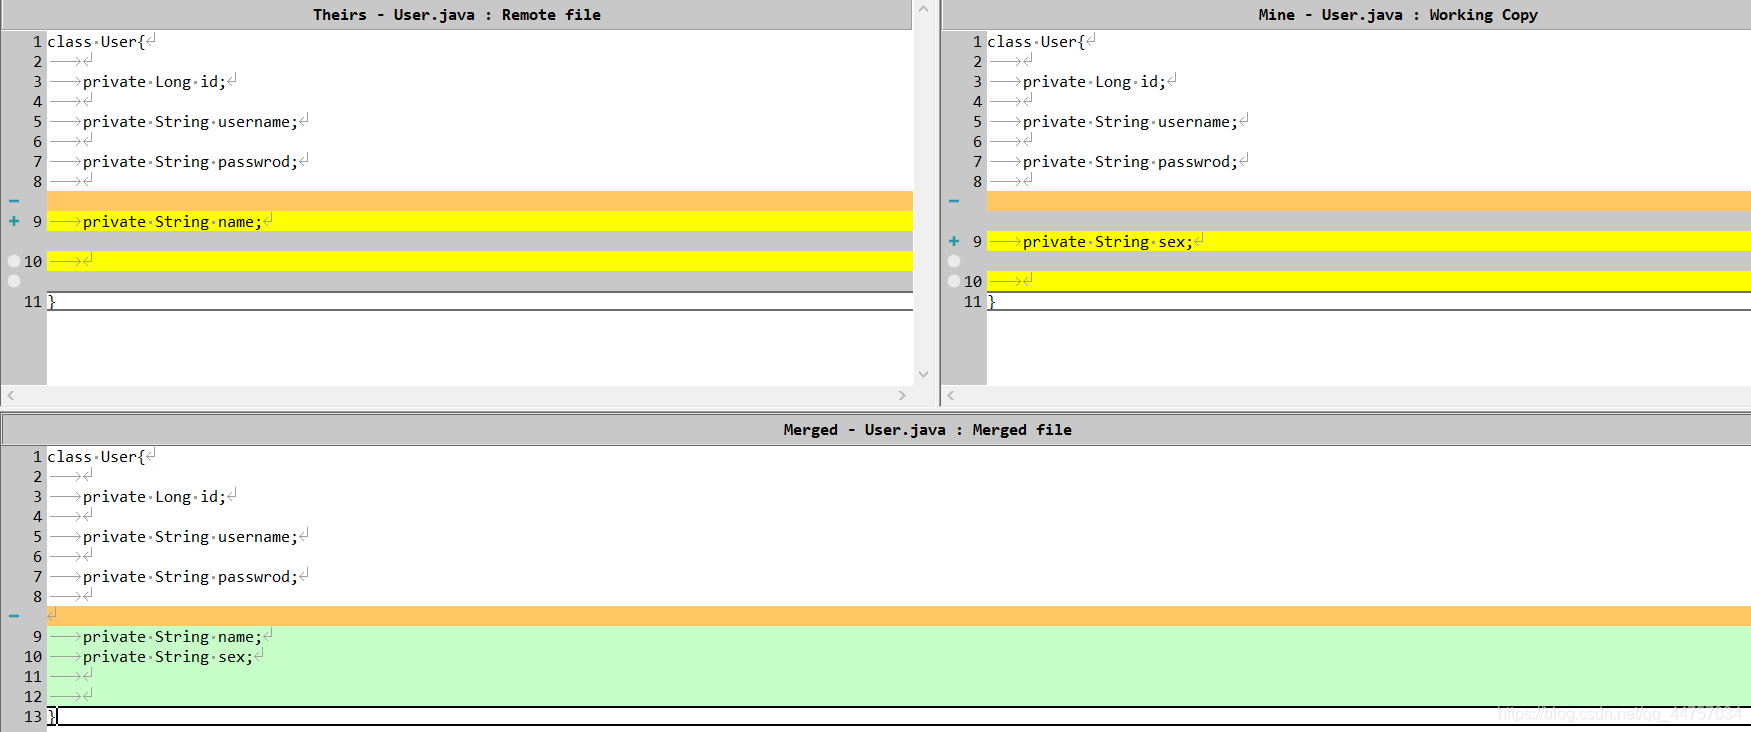
Task: Click the minus marker on orange row in Theirs pane
Action: [x=14, y=201]
